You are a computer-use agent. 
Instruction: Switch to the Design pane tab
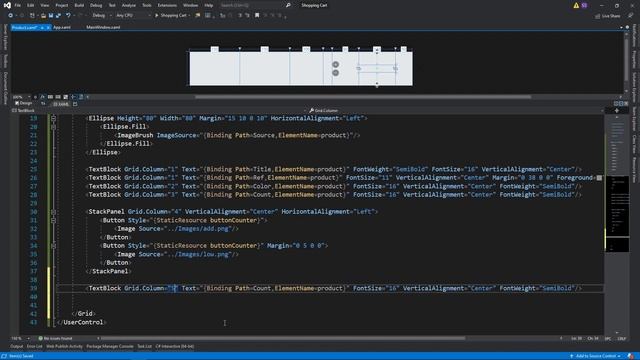click(23, 104)
